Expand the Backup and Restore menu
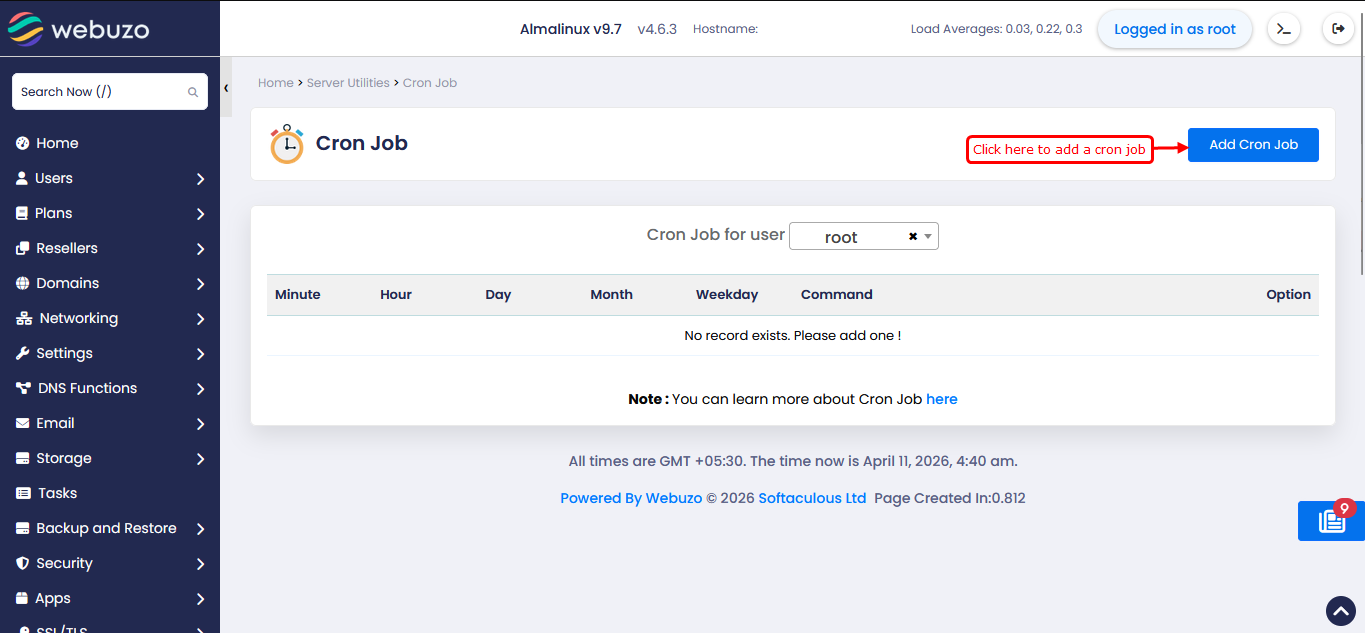The height and width of the screenshot is (633, 1365). point(109,528)
